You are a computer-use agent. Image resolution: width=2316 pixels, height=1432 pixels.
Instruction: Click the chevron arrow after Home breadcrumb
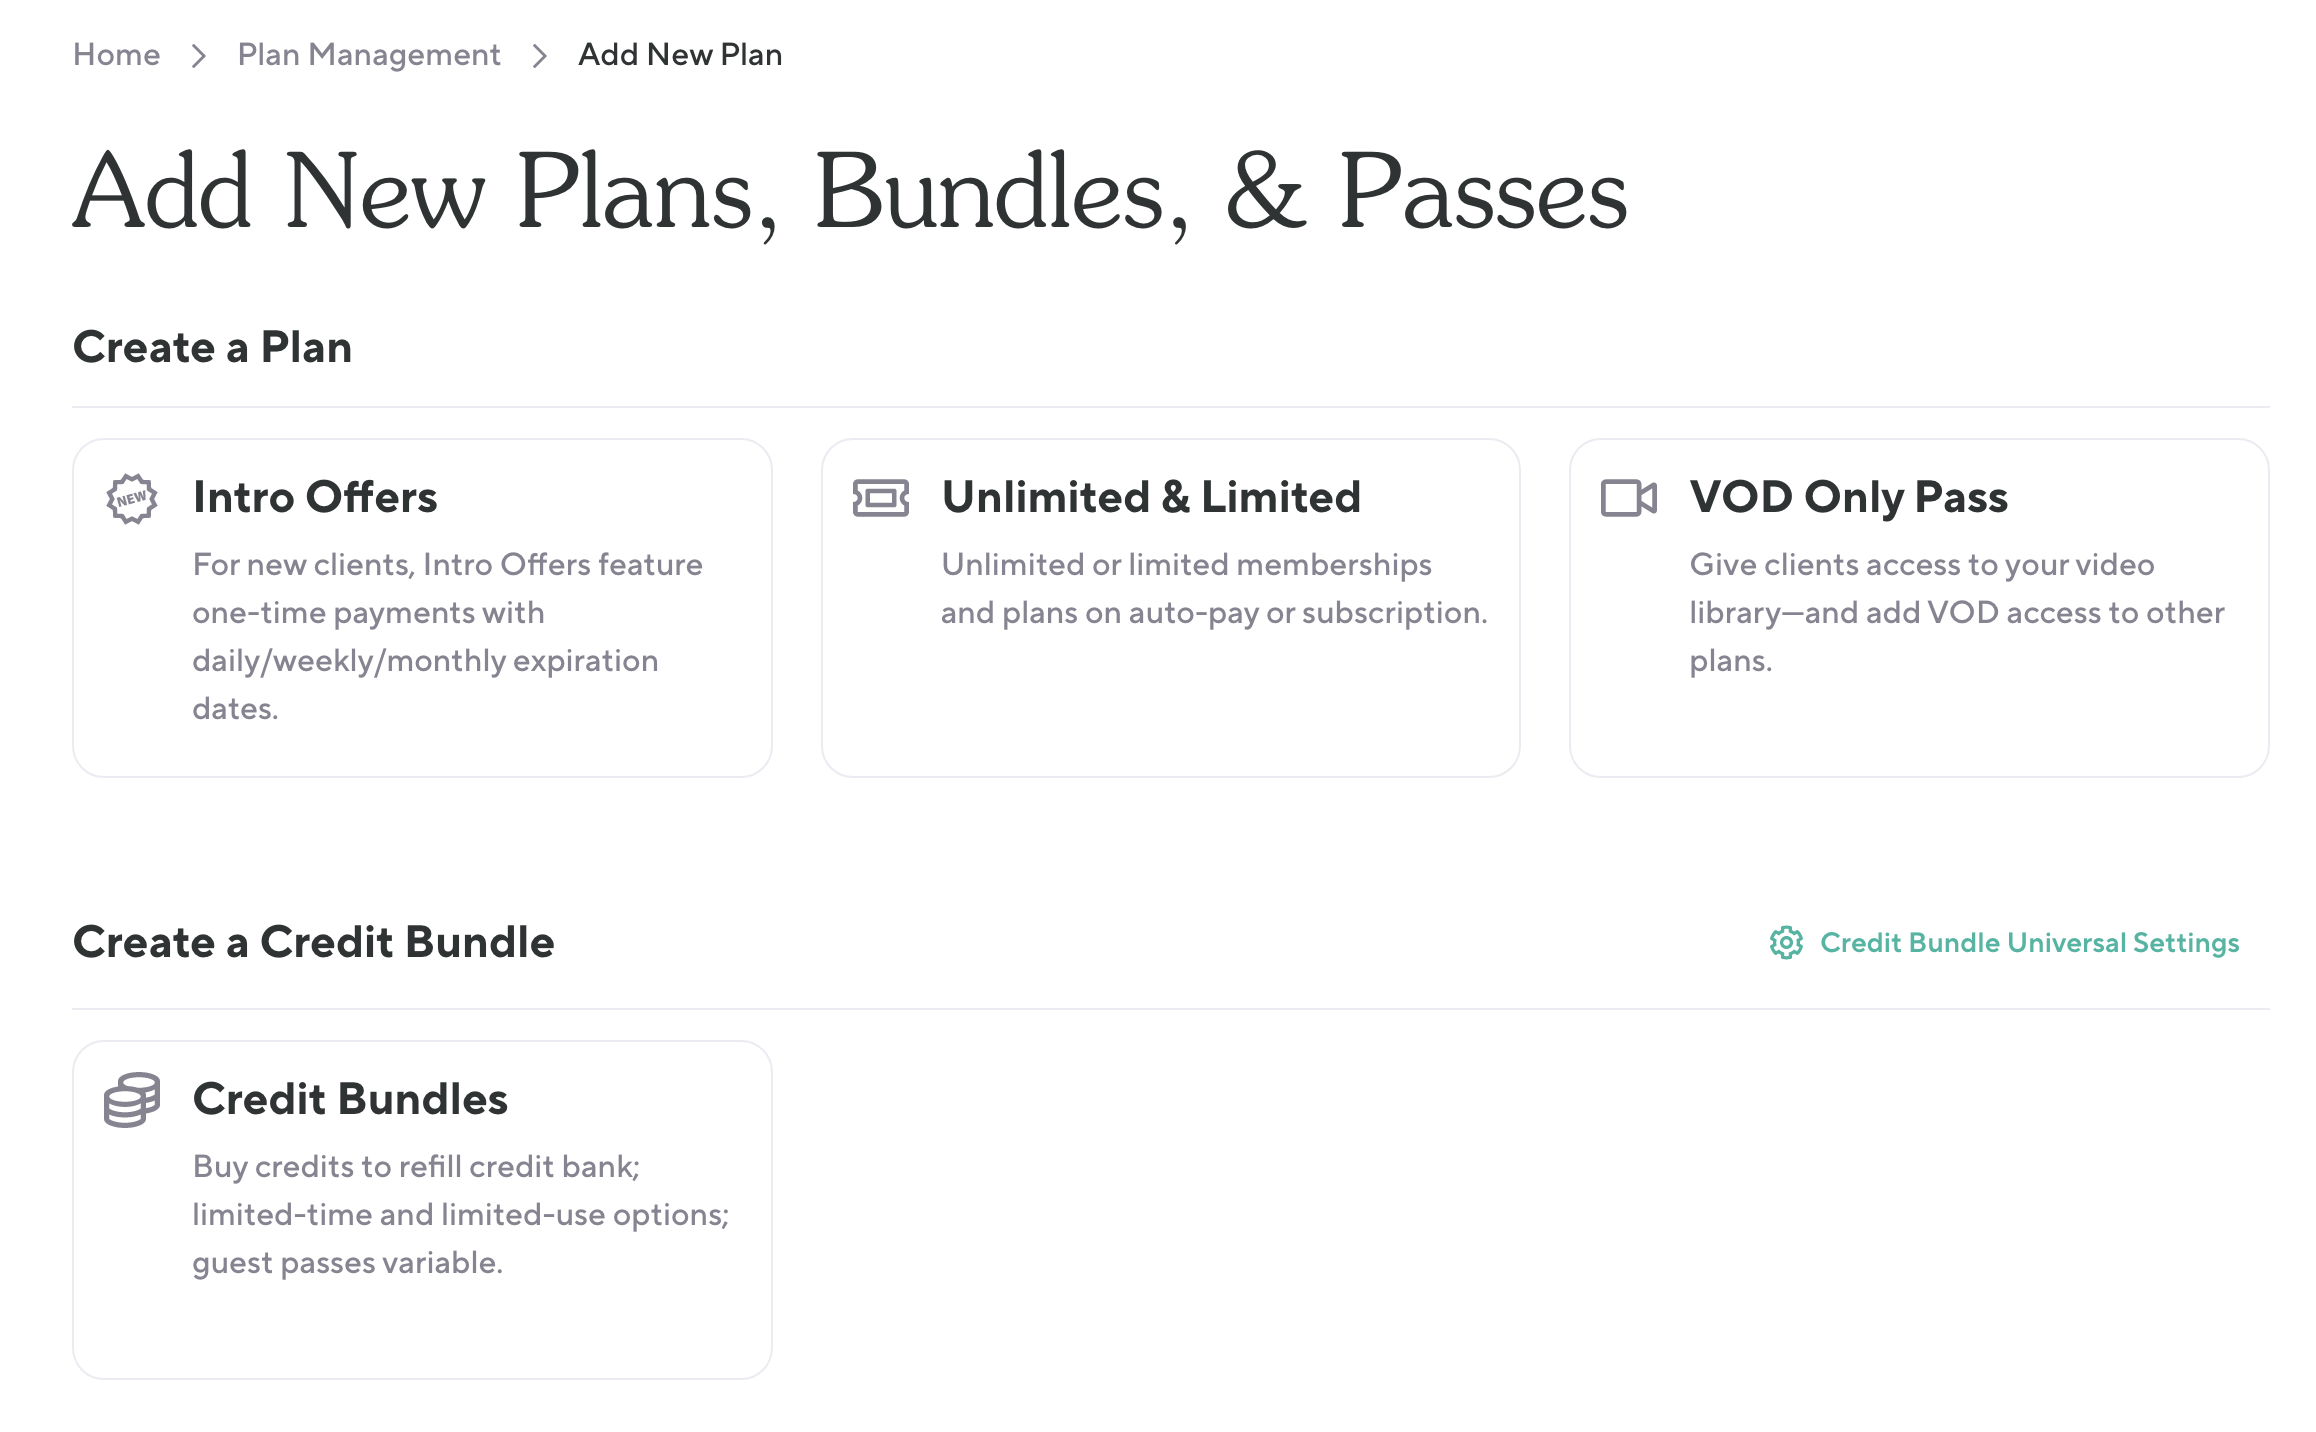pos(199,55)
